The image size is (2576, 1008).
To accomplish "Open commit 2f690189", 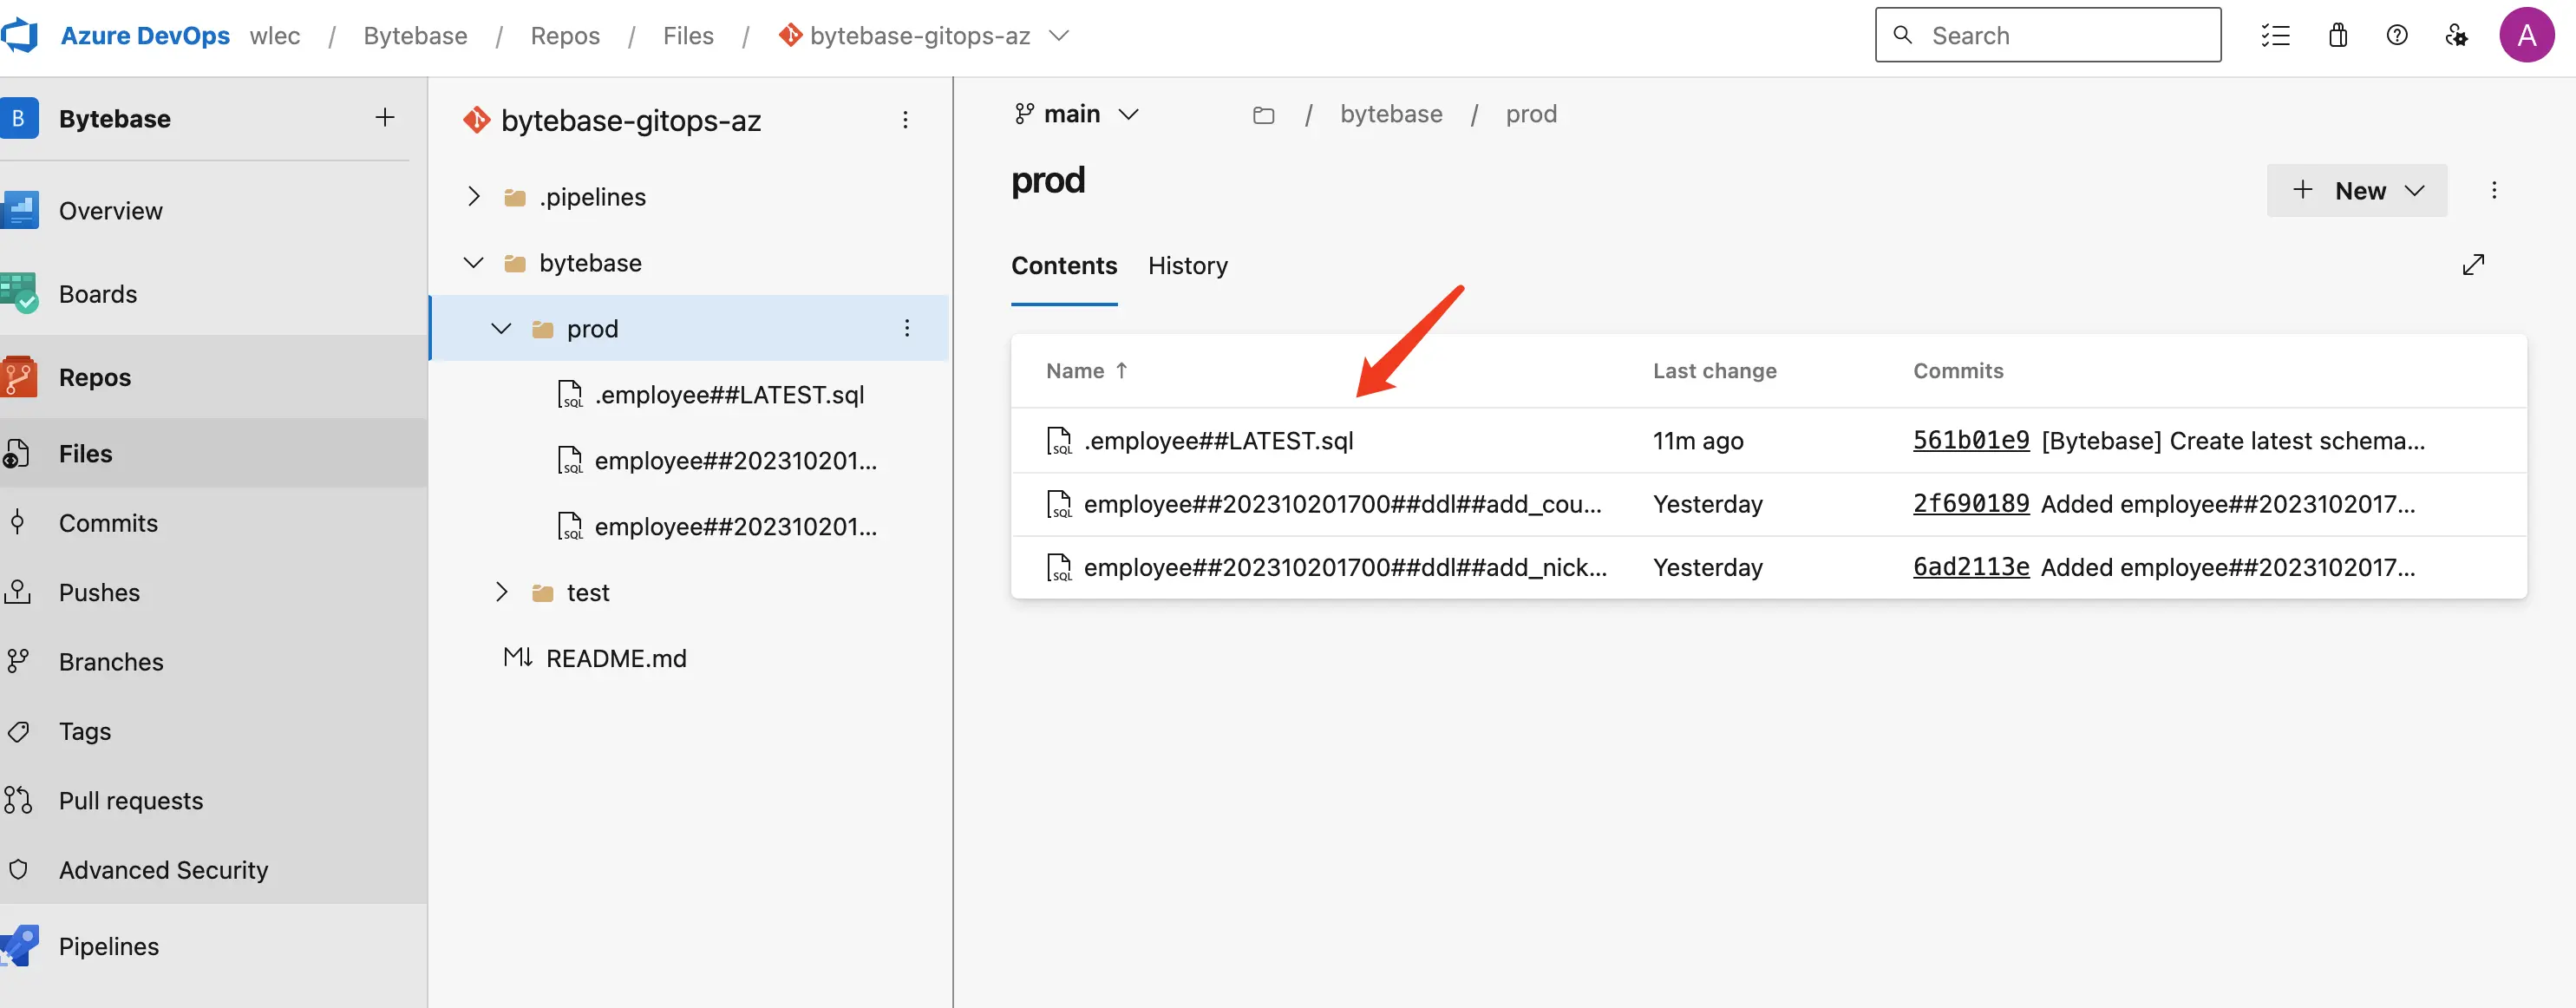I will pos(1970,504).
